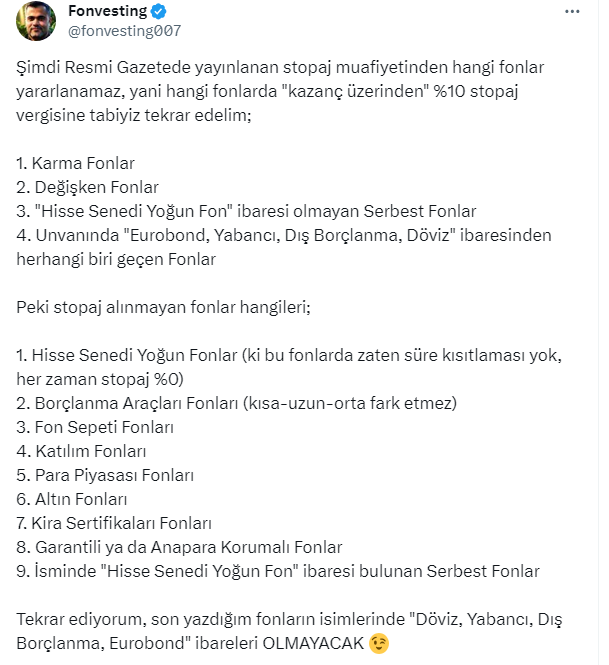Click the blue verified badge

tap(157, 12)
